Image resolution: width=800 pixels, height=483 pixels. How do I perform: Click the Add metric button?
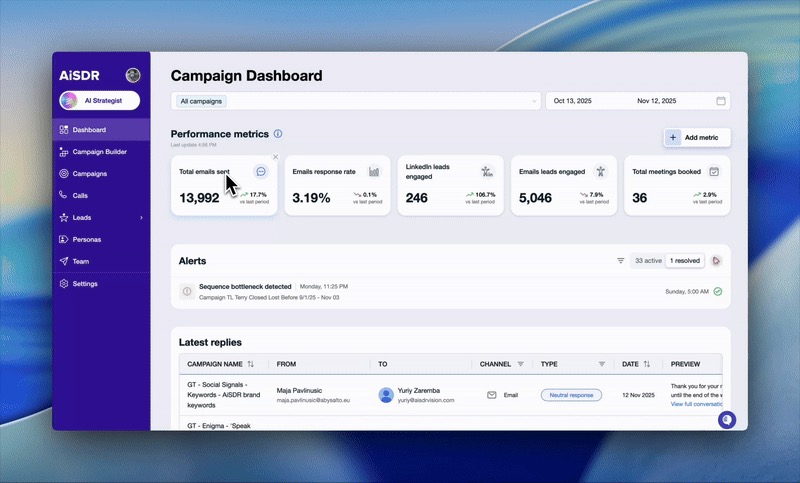(x=697, y=137)
